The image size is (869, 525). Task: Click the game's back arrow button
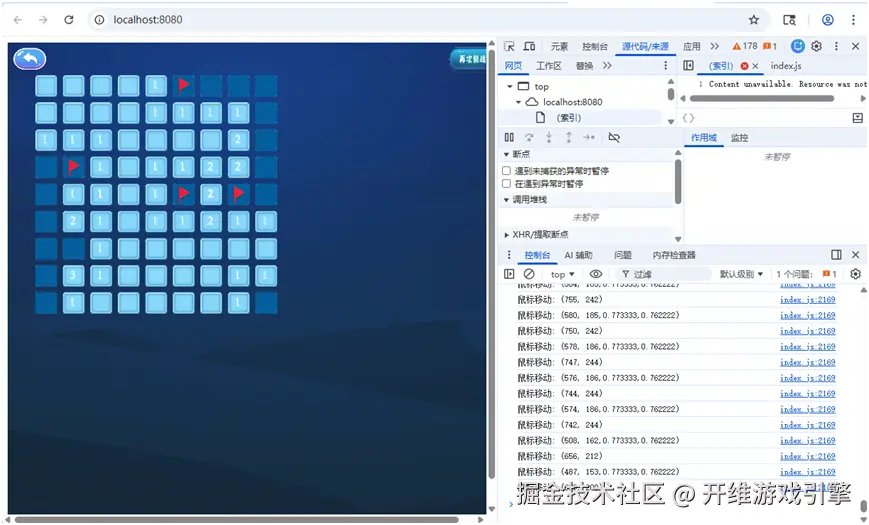[x=29, y=59]
